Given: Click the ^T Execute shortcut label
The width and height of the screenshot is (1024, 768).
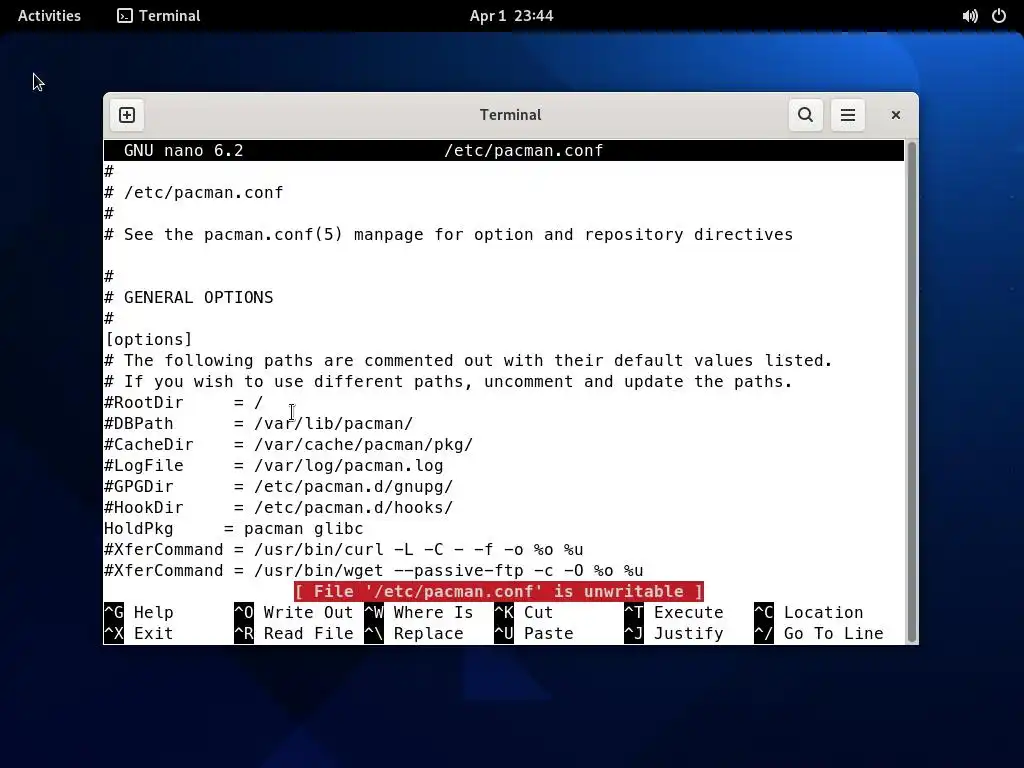Looking at the screenshot, I should 674,613.
